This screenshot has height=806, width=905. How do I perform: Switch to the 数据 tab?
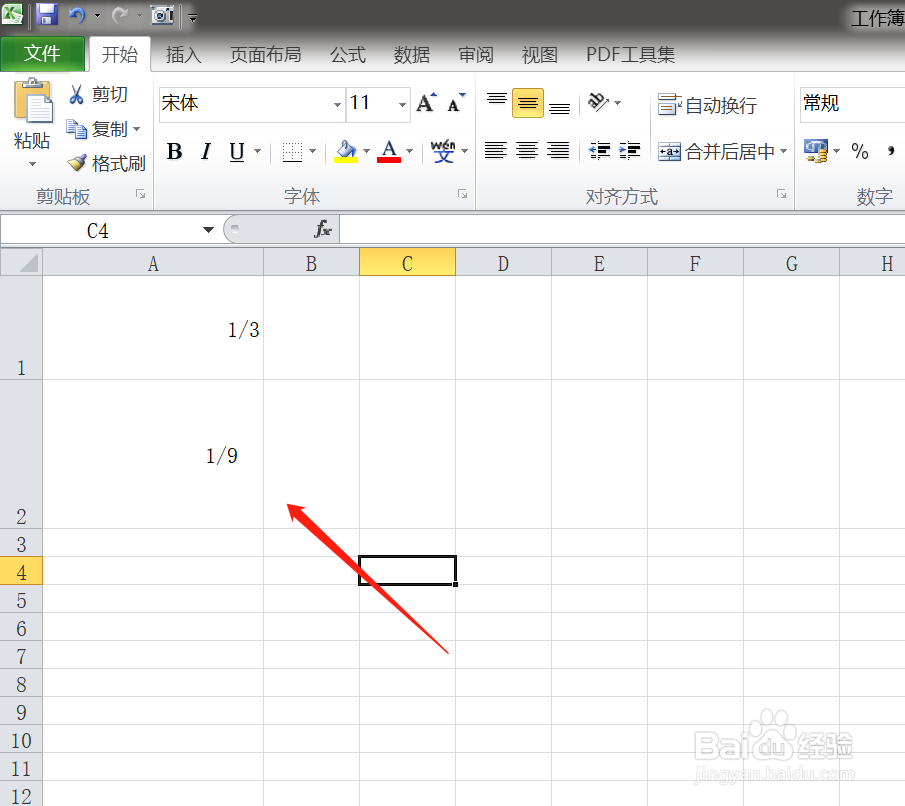[412, 55]
